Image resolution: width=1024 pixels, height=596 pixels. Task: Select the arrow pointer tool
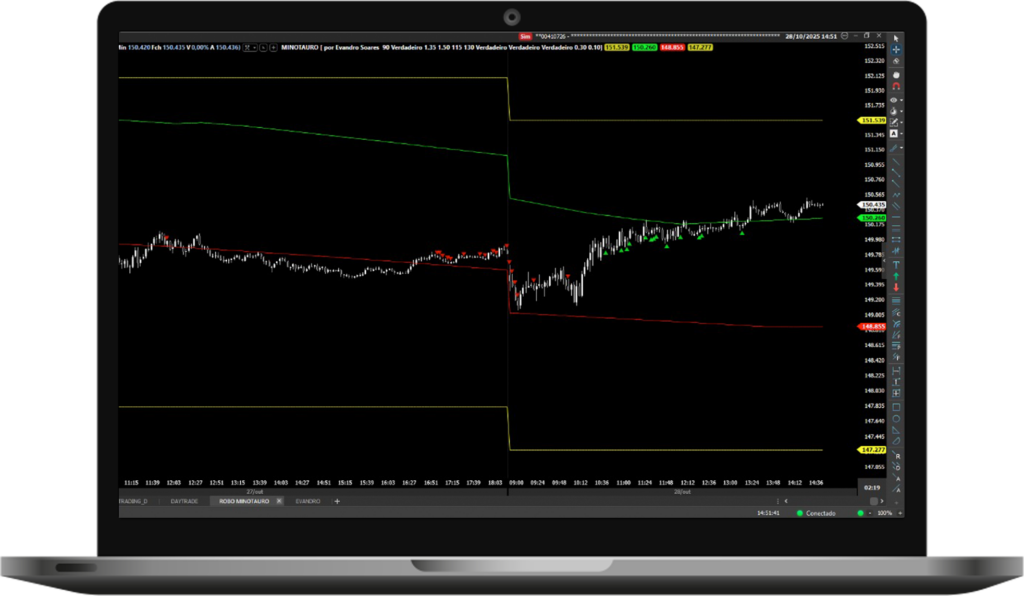pos(896,37)
